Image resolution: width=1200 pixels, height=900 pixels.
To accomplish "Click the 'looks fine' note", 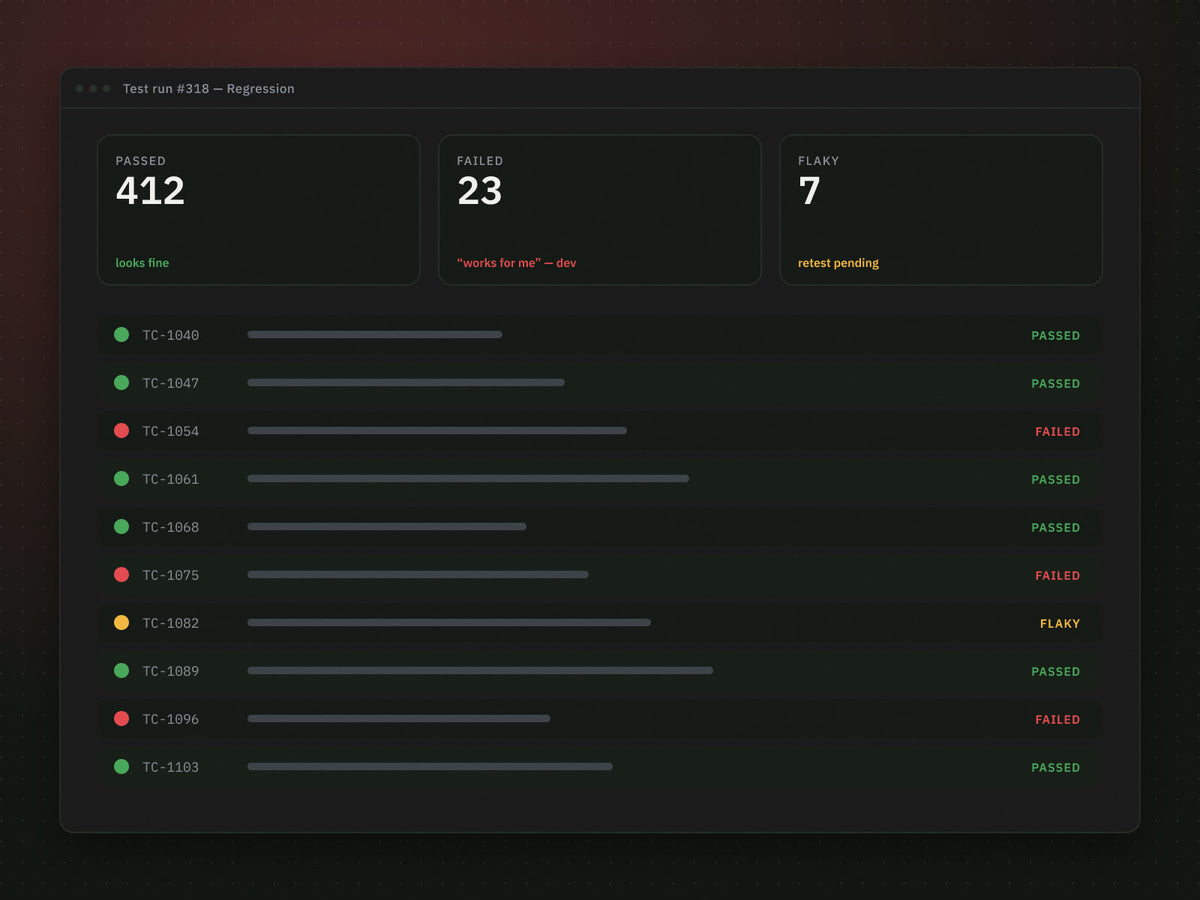I will pos(142,263).
